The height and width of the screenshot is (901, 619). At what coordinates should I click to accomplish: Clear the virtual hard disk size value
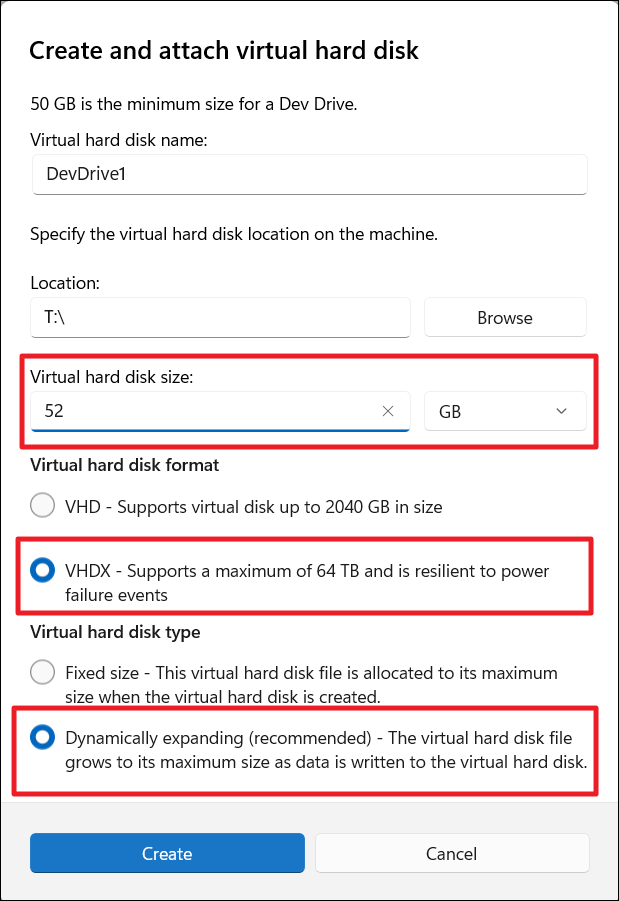click(388, 411)
